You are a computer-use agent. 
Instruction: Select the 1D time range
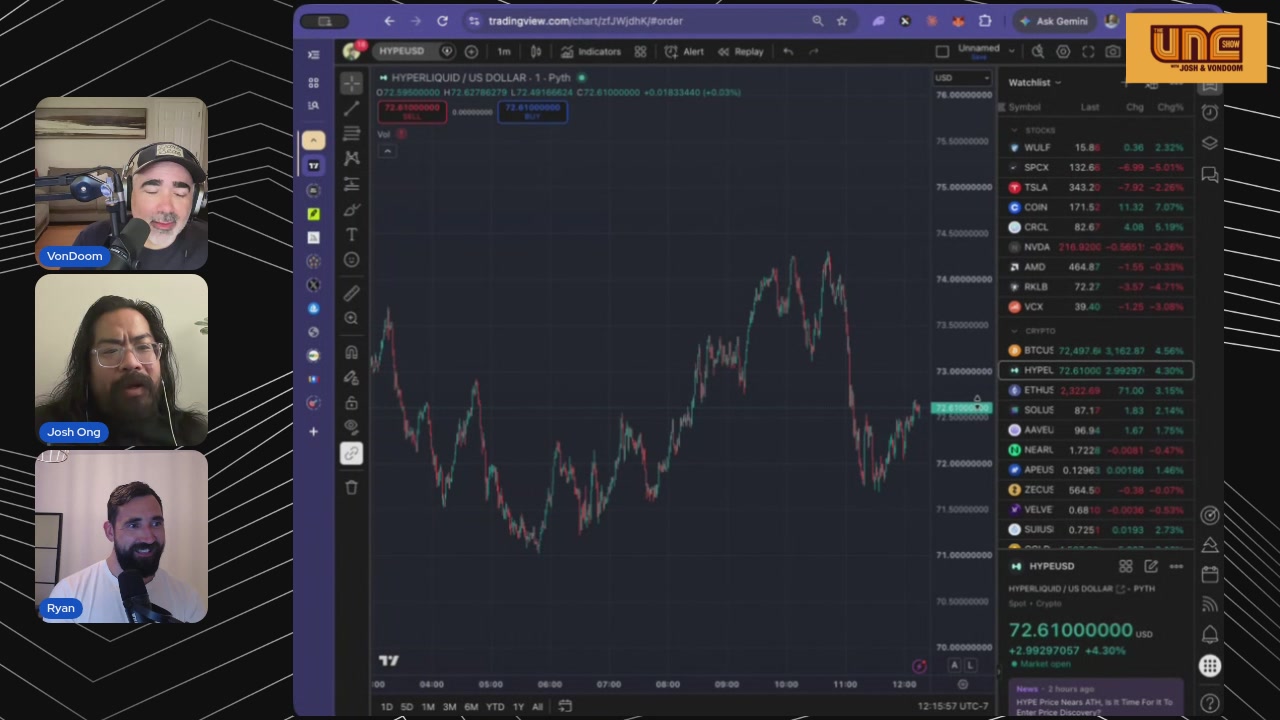tap(386, 707)
